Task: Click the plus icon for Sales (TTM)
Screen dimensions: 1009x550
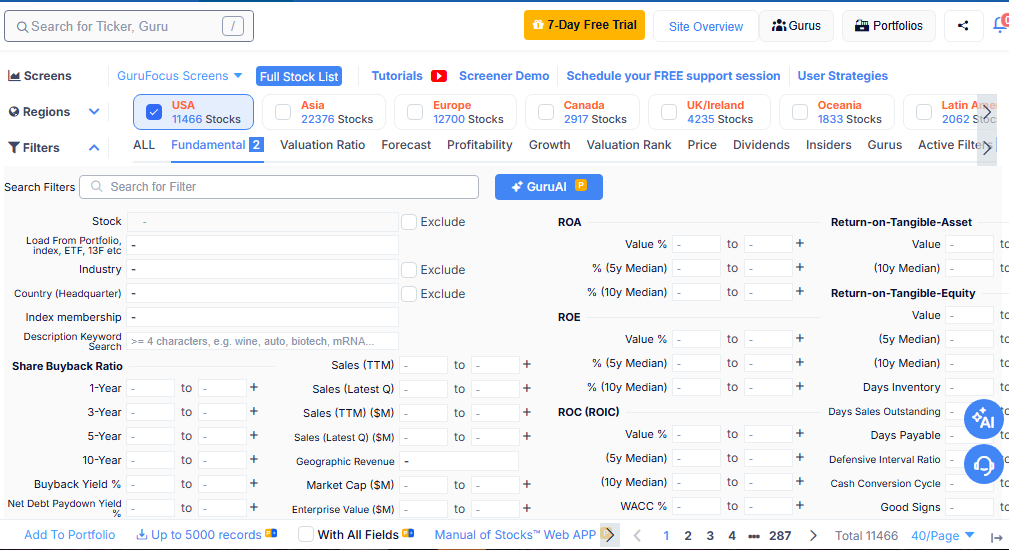Action: (x=527, y=364)
